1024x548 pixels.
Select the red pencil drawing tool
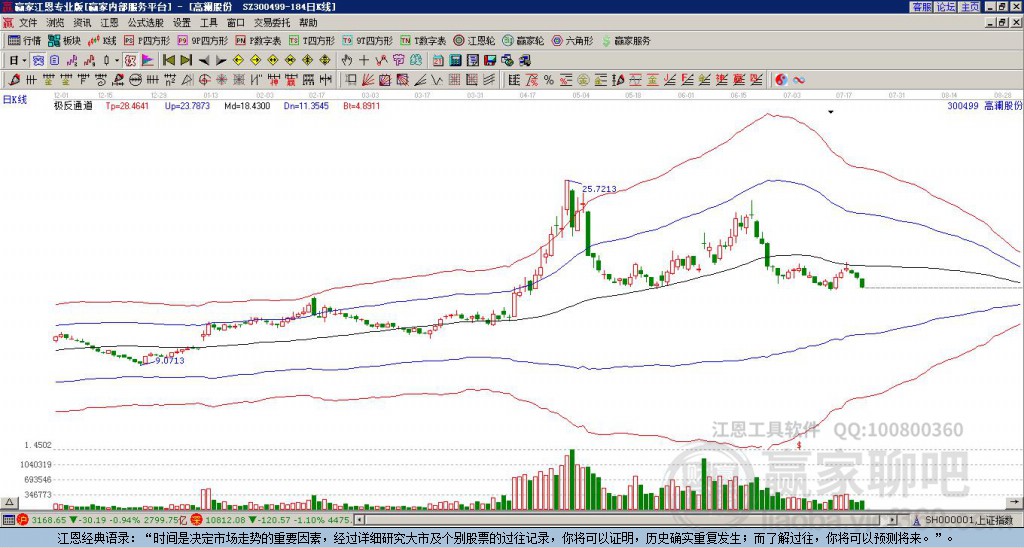[x=12, y=80]
